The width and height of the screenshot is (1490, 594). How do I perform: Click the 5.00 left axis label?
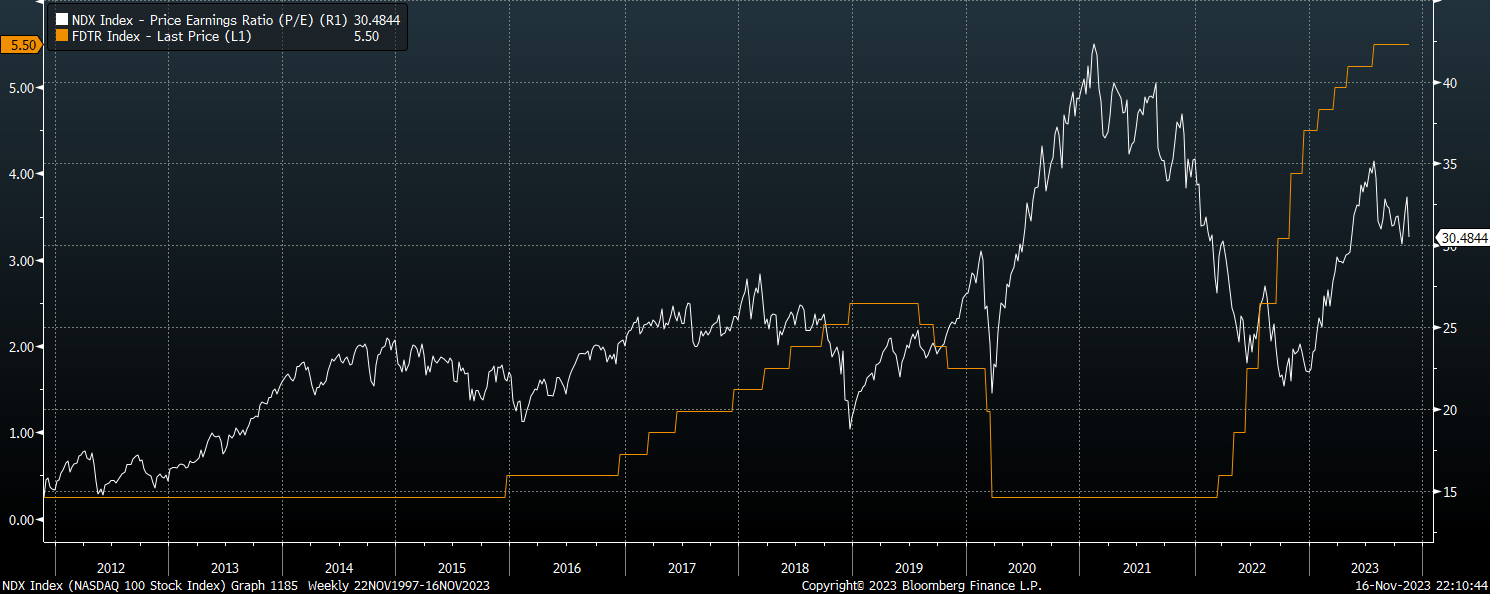click(x=21, y=87)
